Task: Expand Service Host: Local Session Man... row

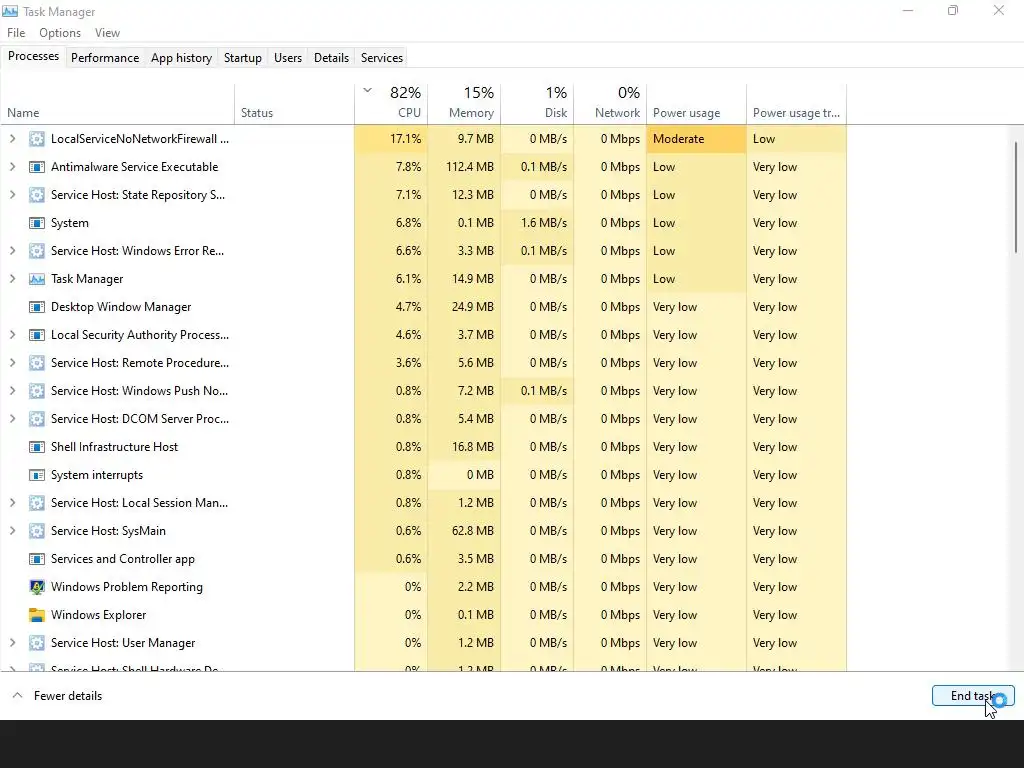Action: (x=12, y=503)
